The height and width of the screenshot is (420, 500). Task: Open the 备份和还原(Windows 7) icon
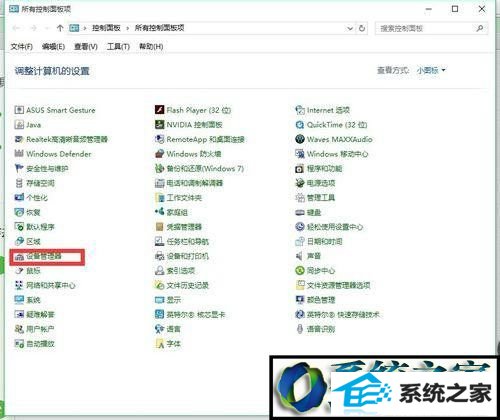click(x=159, y=168)
